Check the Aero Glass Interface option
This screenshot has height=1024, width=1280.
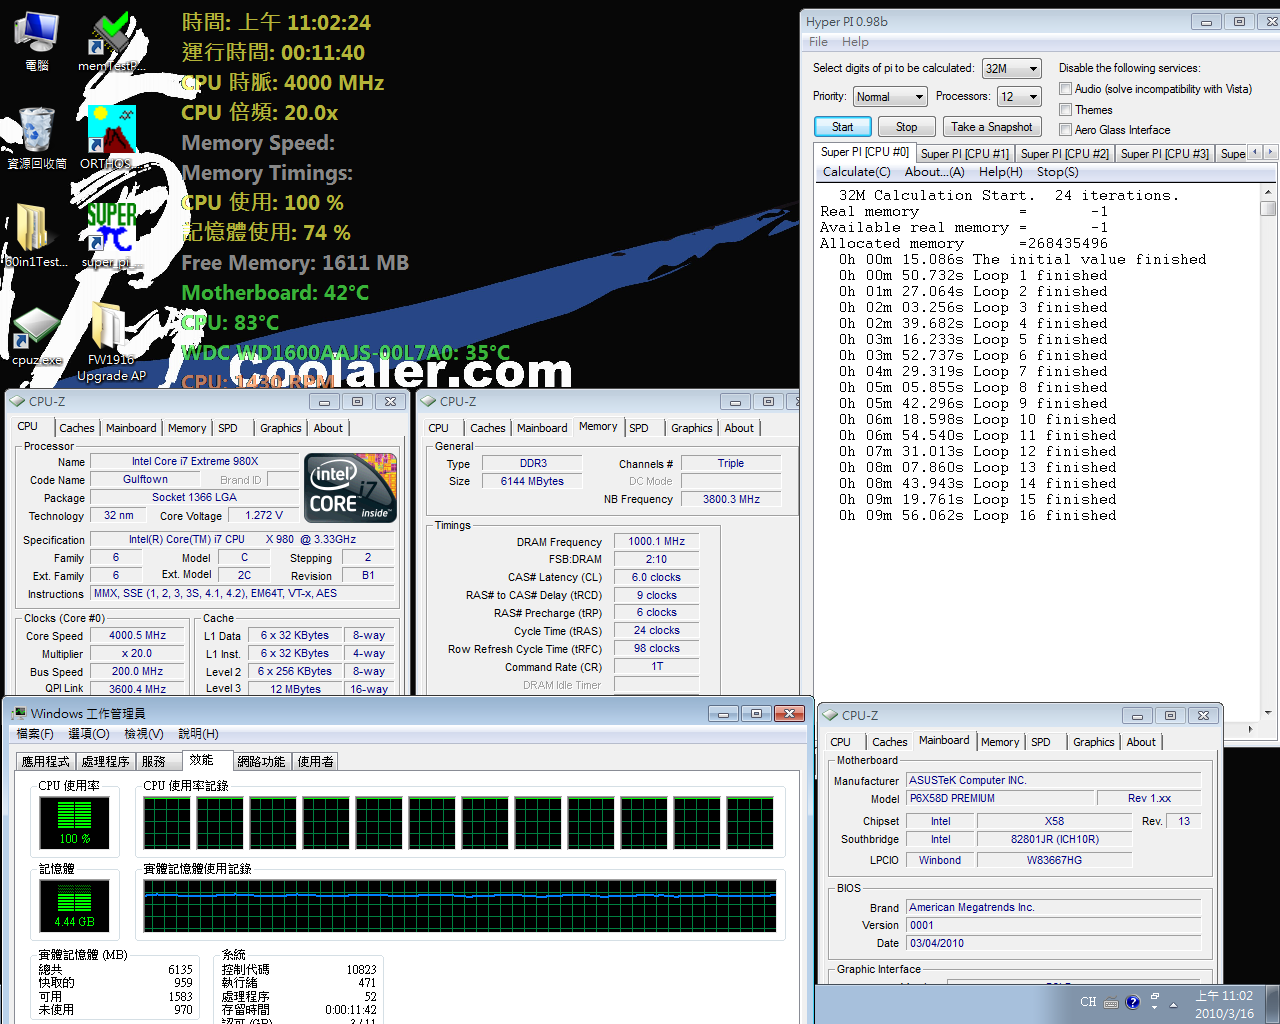(1066, 130)
